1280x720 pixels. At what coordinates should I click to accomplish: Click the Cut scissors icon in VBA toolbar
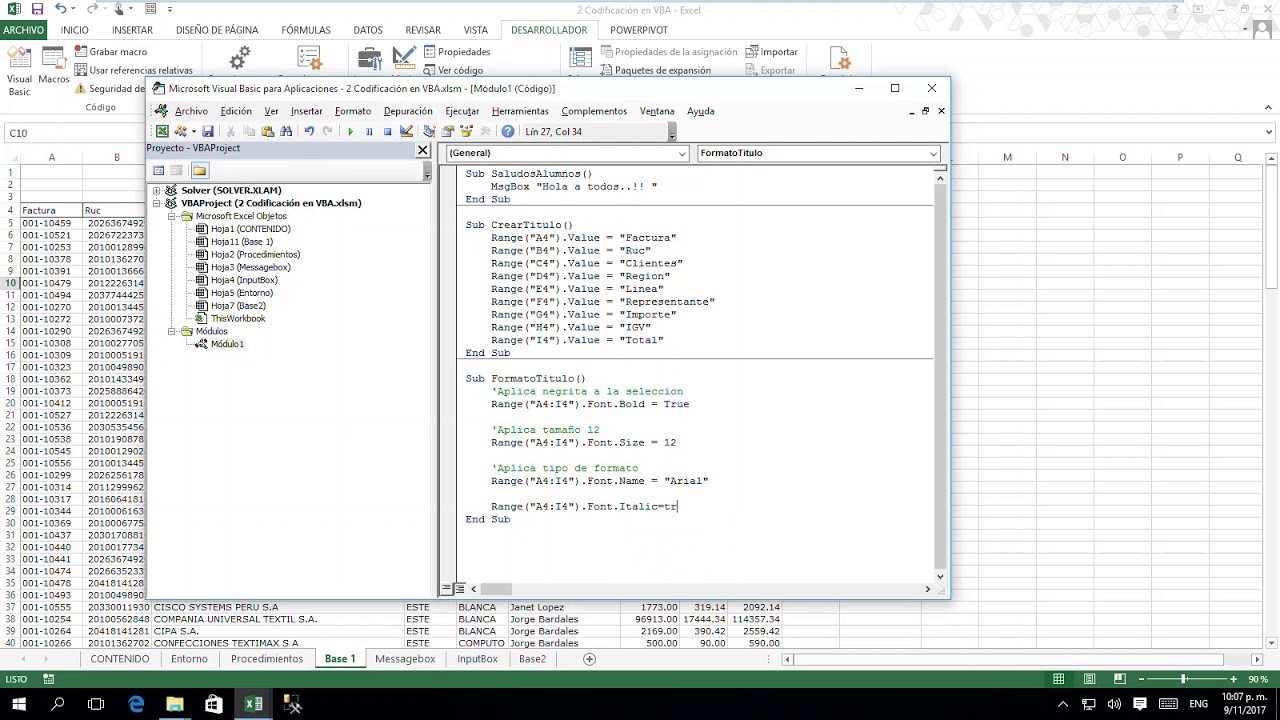coord(231,131)
